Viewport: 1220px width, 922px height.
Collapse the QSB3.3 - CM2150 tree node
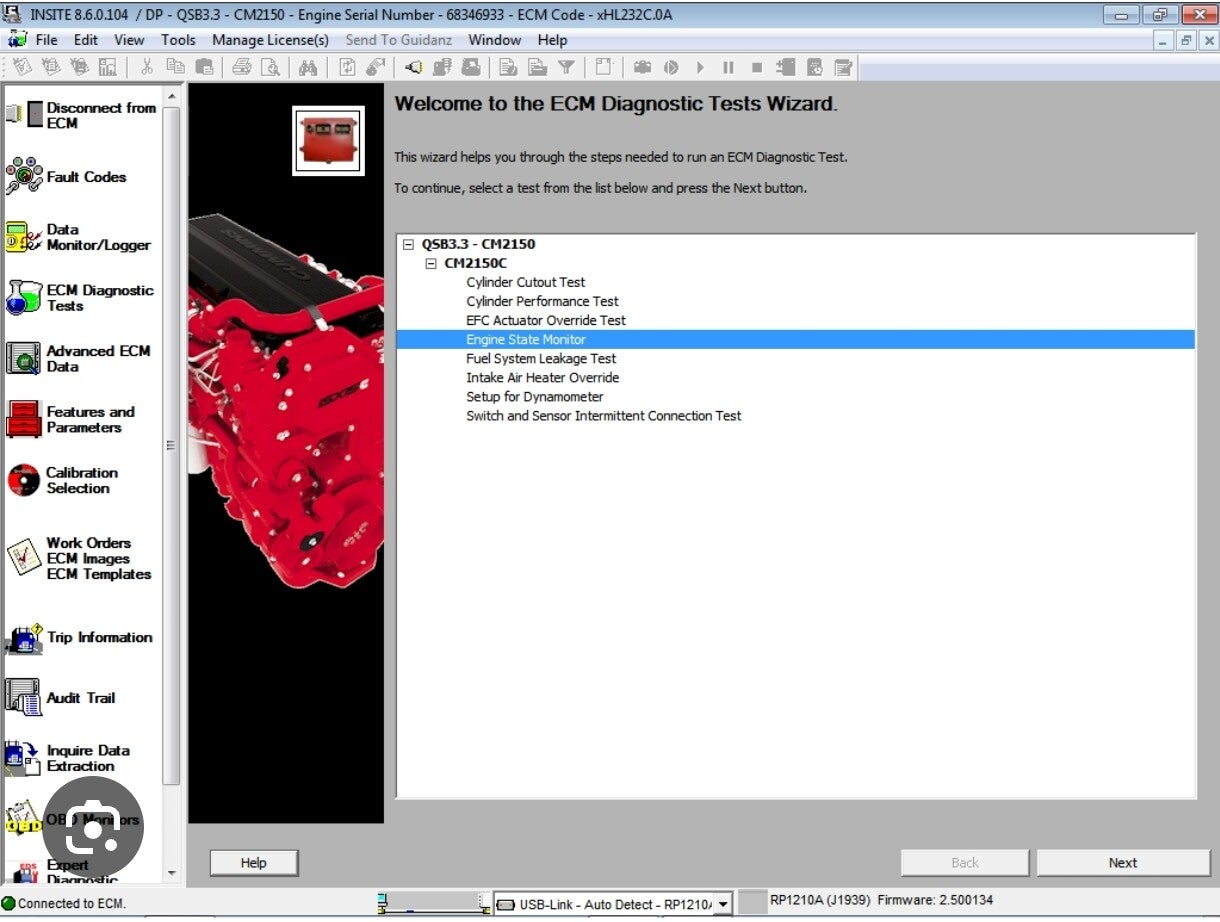[x=408, y=244]
